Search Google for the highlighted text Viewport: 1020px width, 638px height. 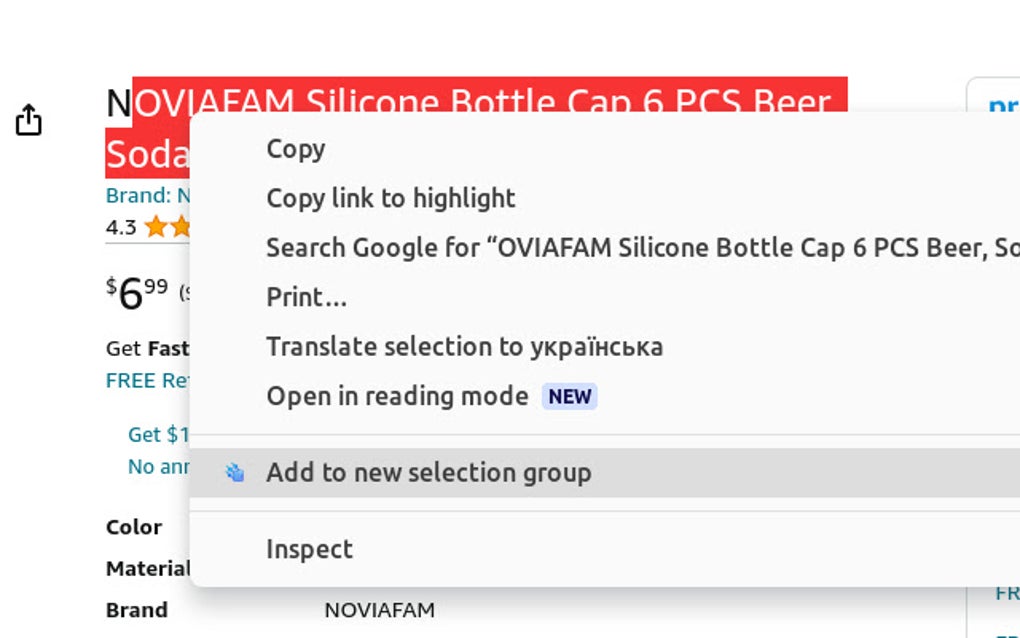[x=500, y=247]
